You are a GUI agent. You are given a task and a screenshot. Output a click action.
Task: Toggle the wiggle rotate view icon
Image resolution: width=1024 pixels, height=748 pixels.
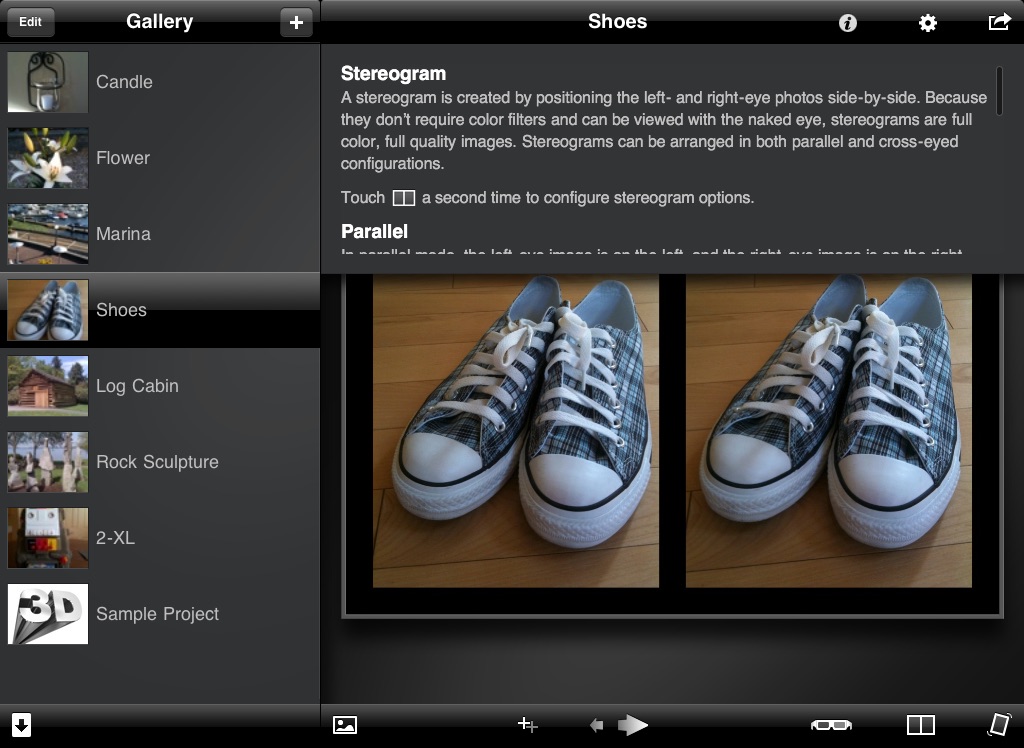coord(999,724)
